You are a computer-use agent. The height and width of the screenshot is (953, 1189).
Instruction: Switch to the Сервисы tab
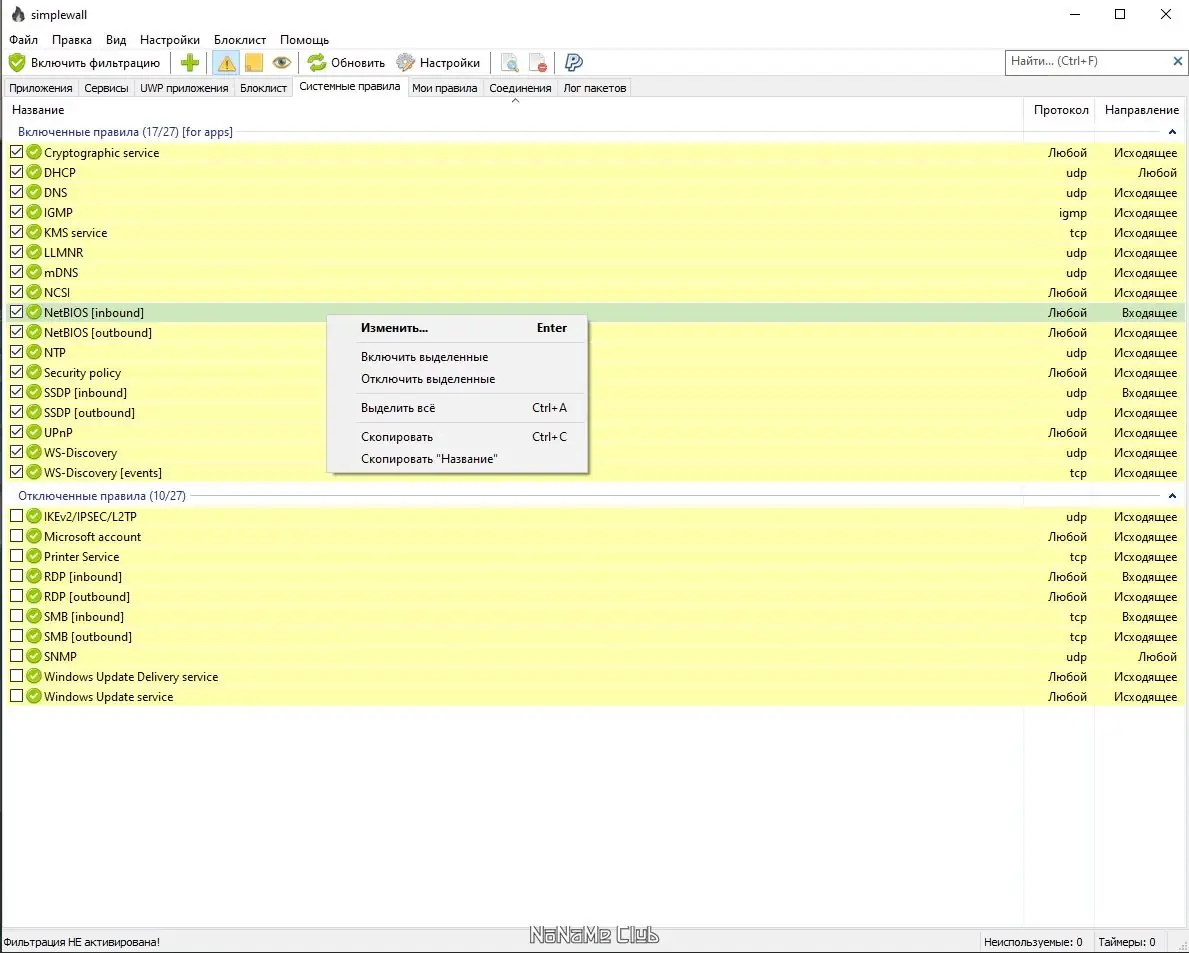pos(106,88)
